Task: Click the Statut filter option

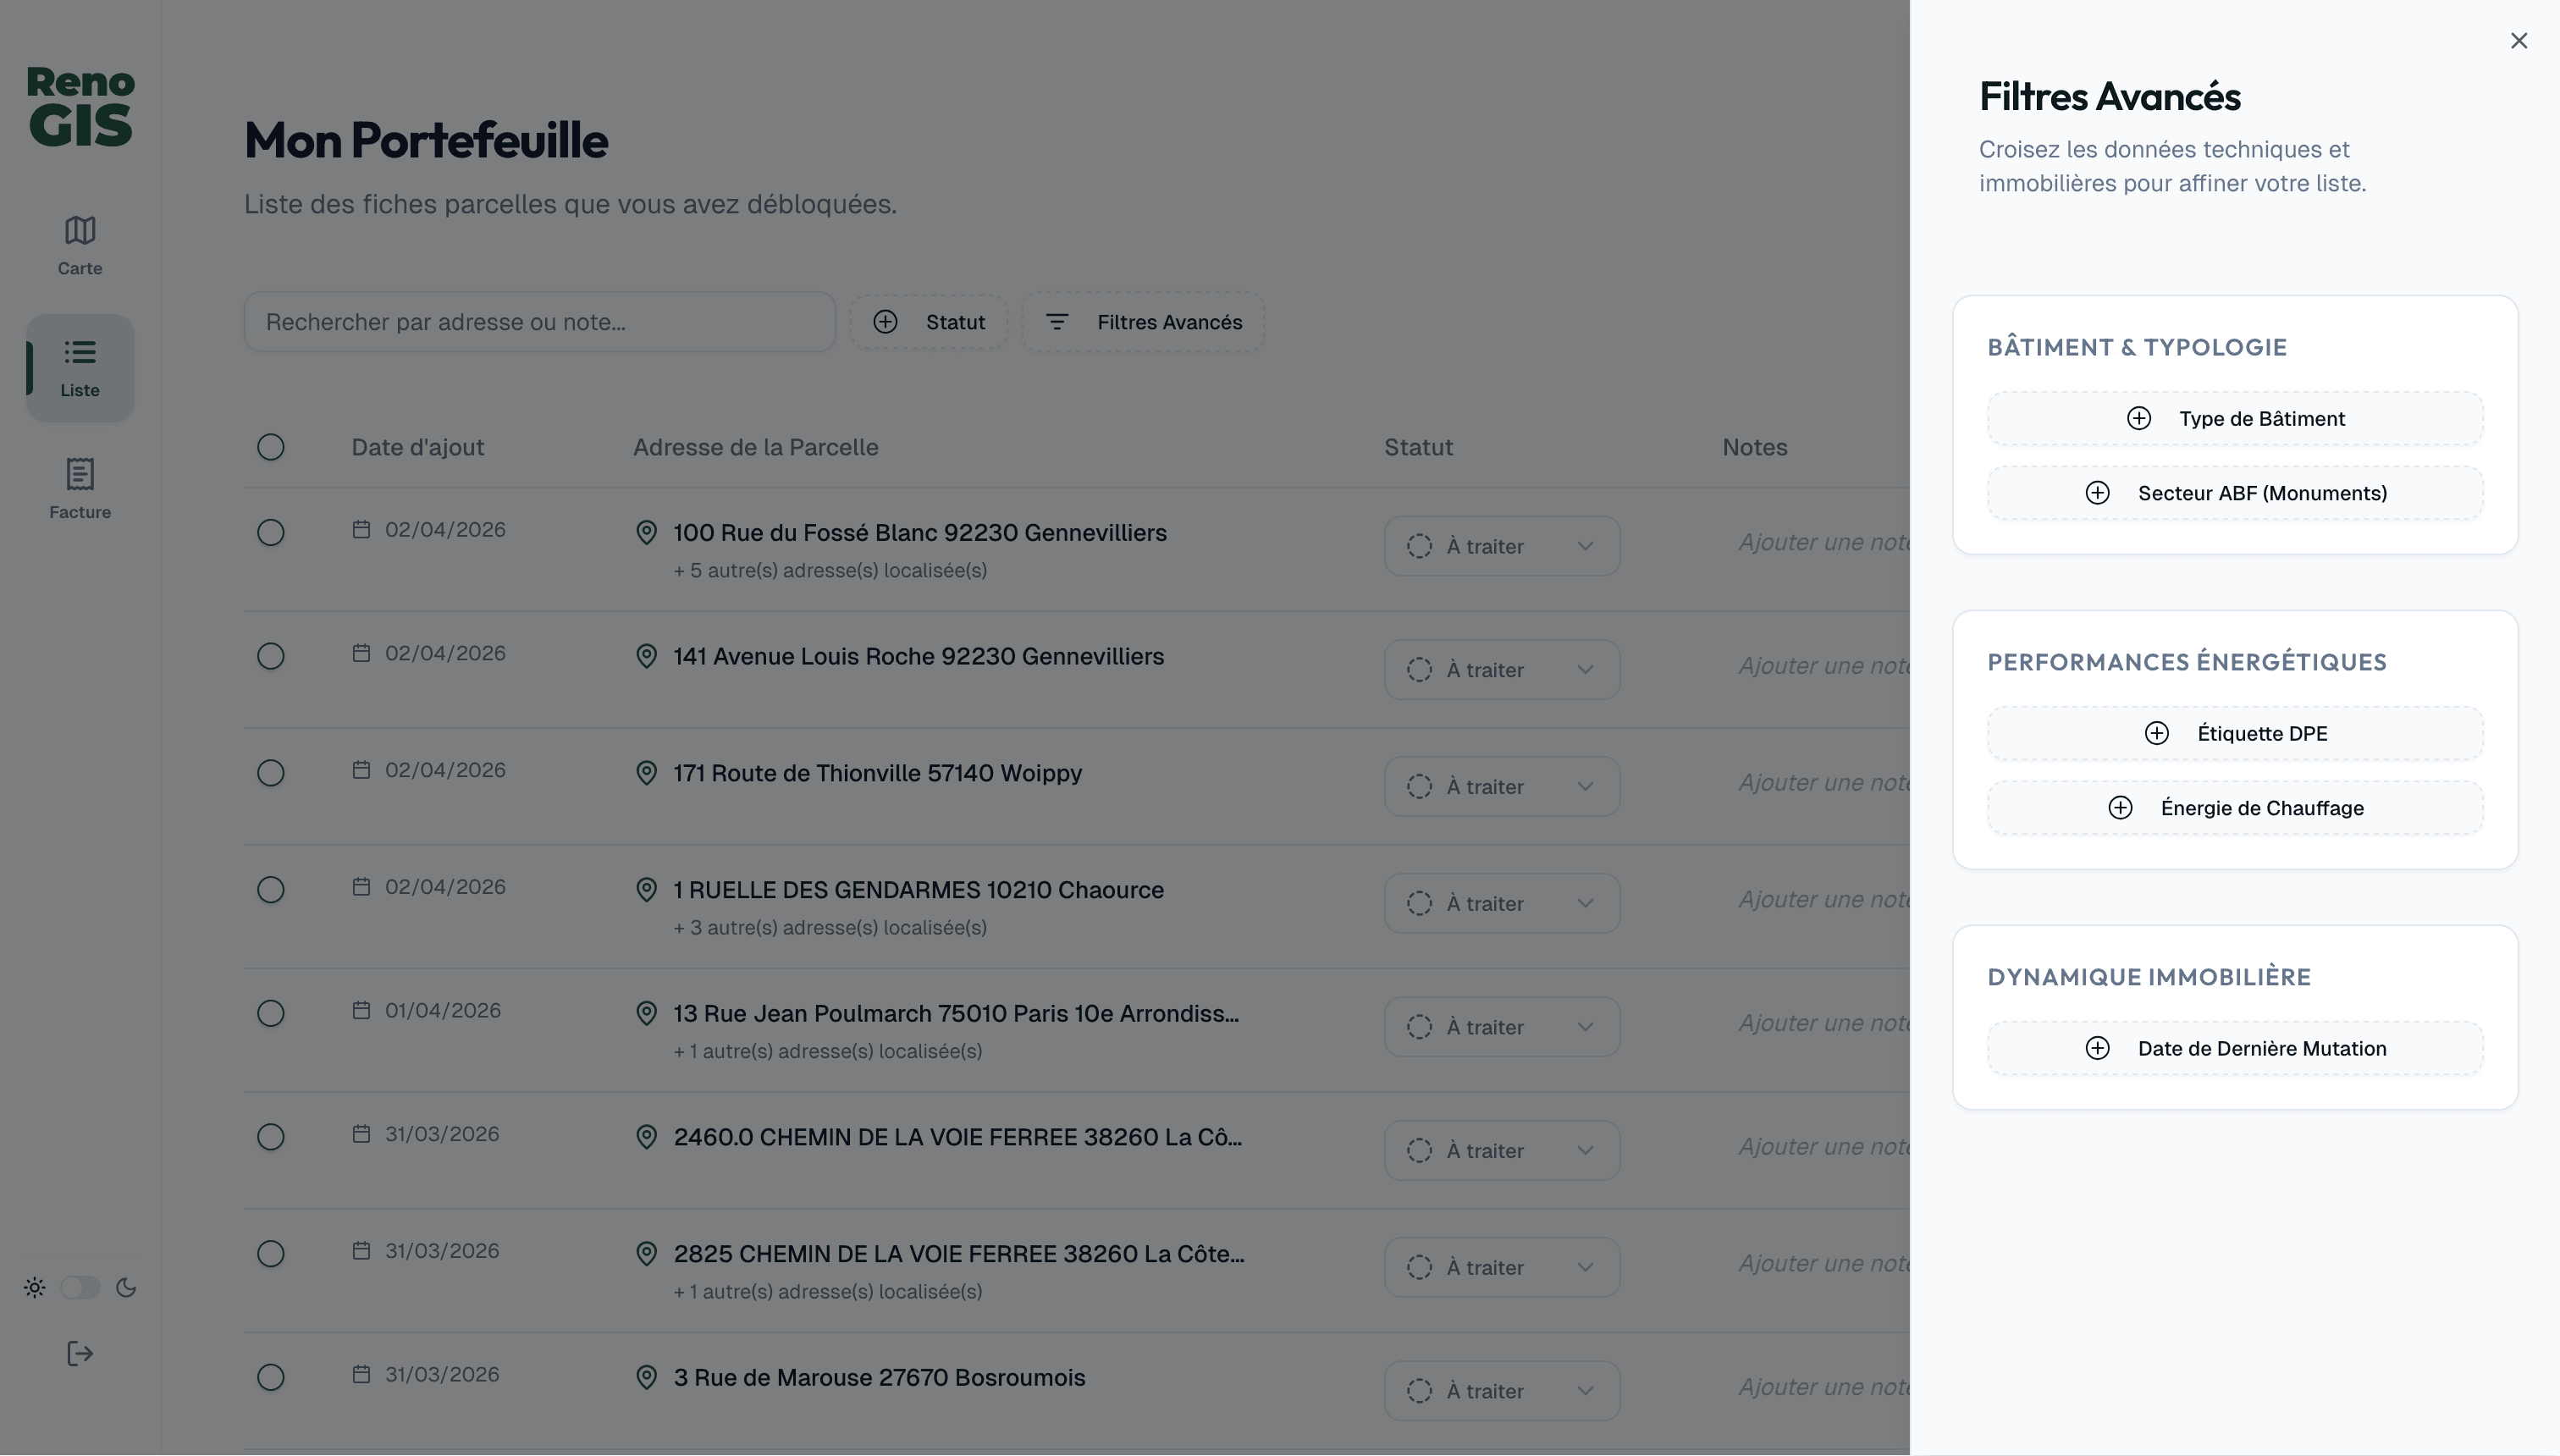Action: point(928,321)
